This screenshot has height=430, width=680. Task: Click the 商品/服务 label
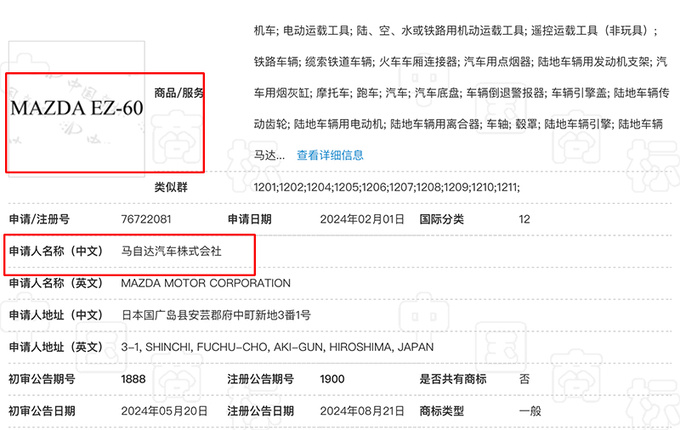tap(179, 93)
